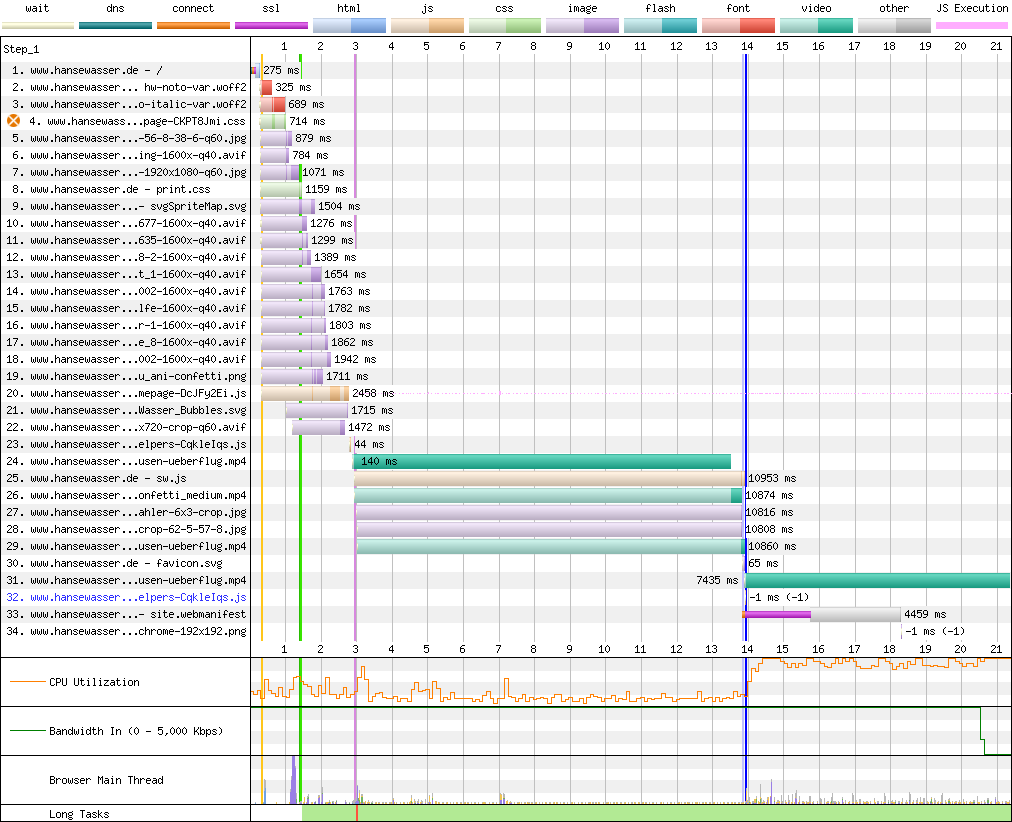Viewport: 1012px width, 822px height.
Task: Click the 'font' legend color bar
Action: tap(738, 26)
